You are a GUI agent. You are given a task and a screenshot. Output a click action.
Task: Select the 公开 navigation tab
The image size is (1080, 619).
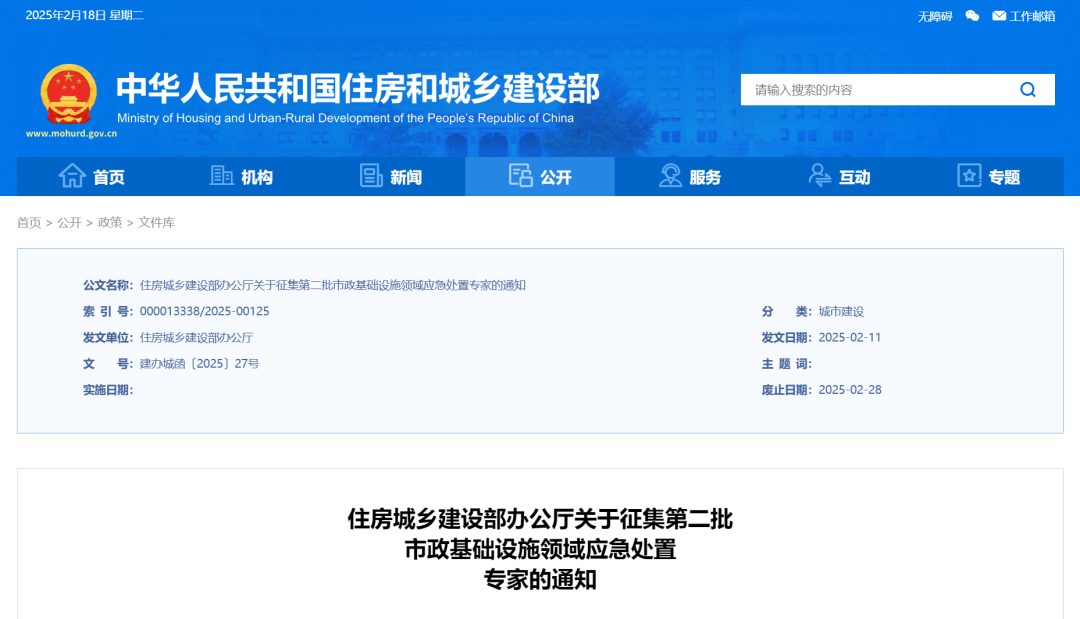(540, 176)
